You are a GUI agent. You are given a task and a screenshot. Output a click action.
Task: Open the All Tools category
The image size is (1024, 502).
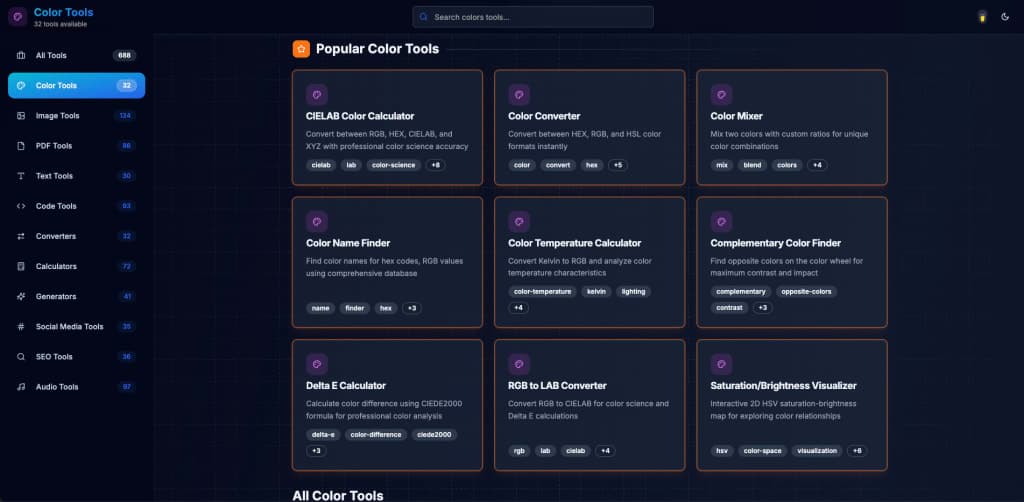click(76, 55)
